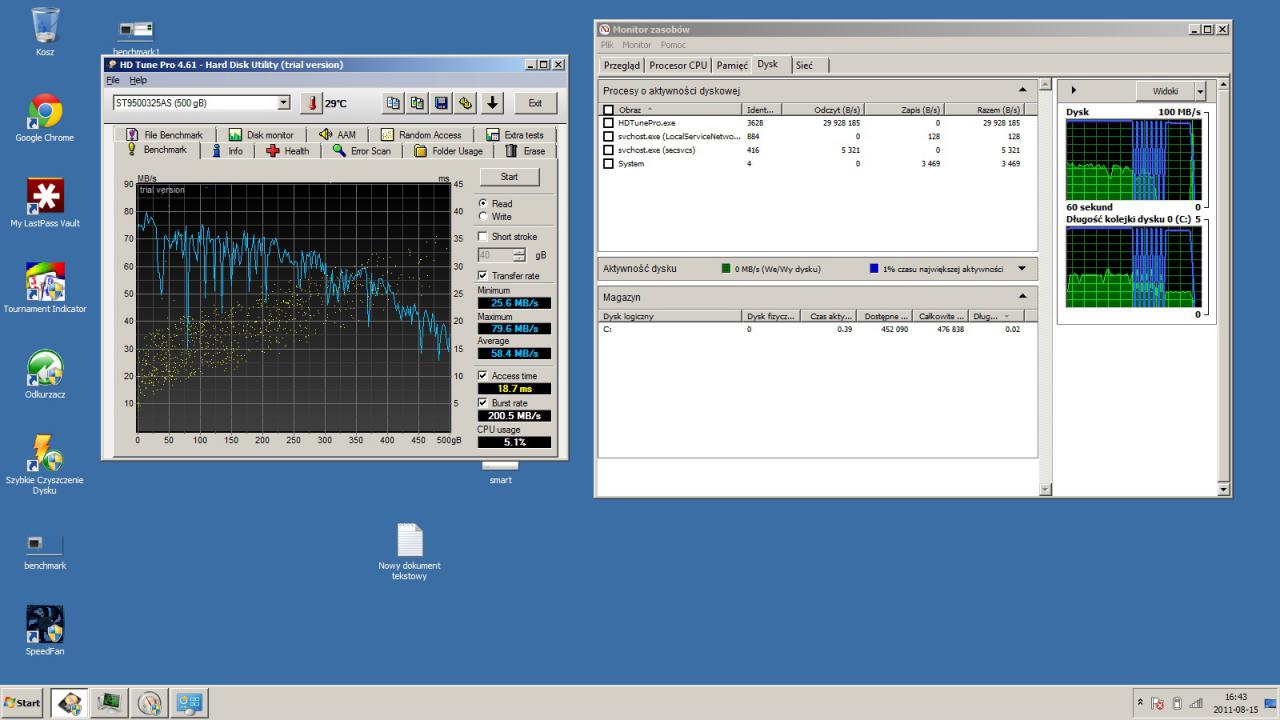This screenshot has height=720, width=1280.
Task: Click the Resource Monitor taskbar button
Action: (x=109, y=703)
